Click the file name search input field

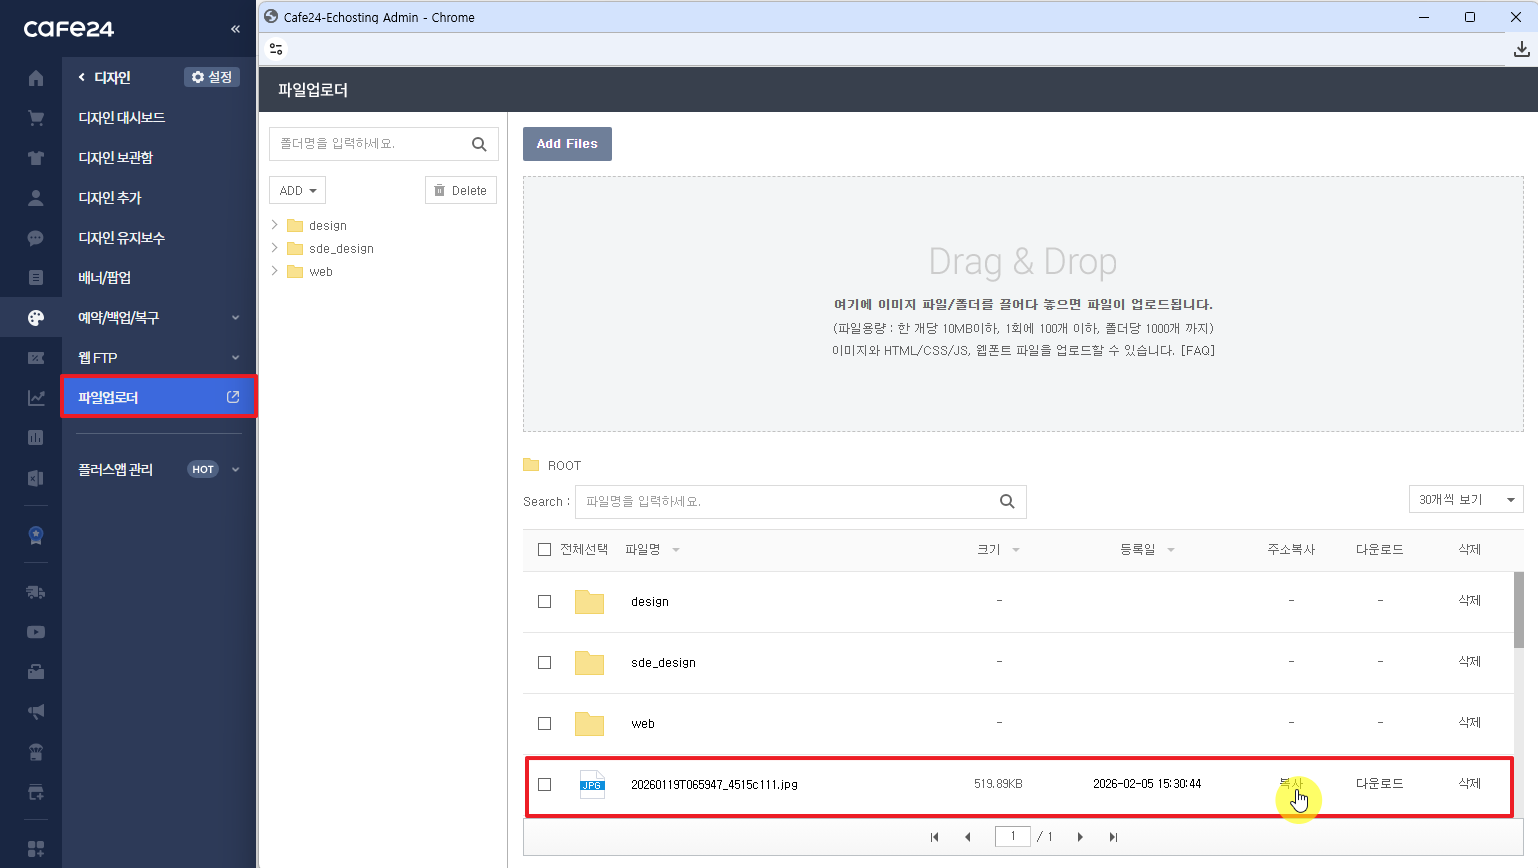click(785, 502)
